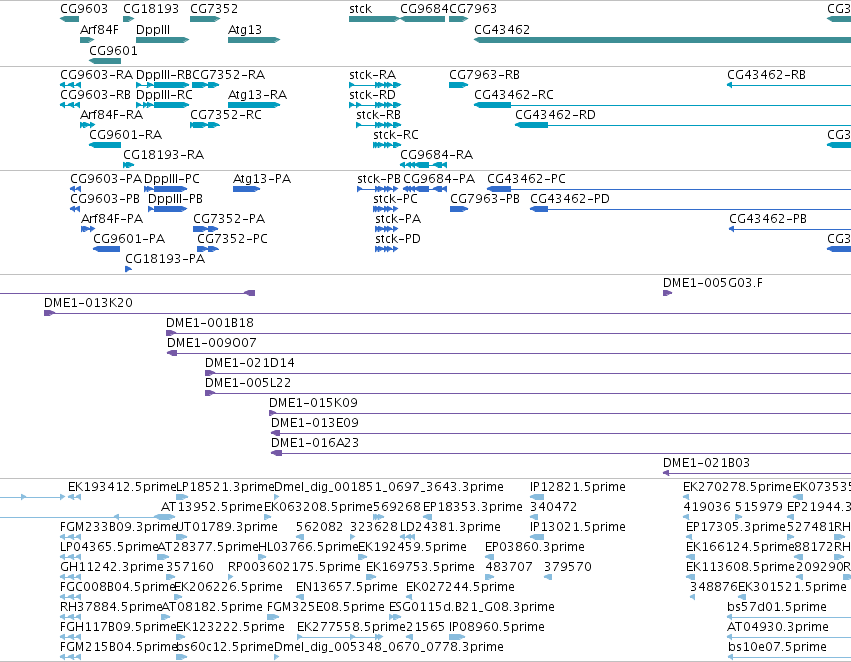Image resolution: width=851 pixels, height=662 pixels.
Task: Select protein stck-PA
Action: (x=387, y=229)
